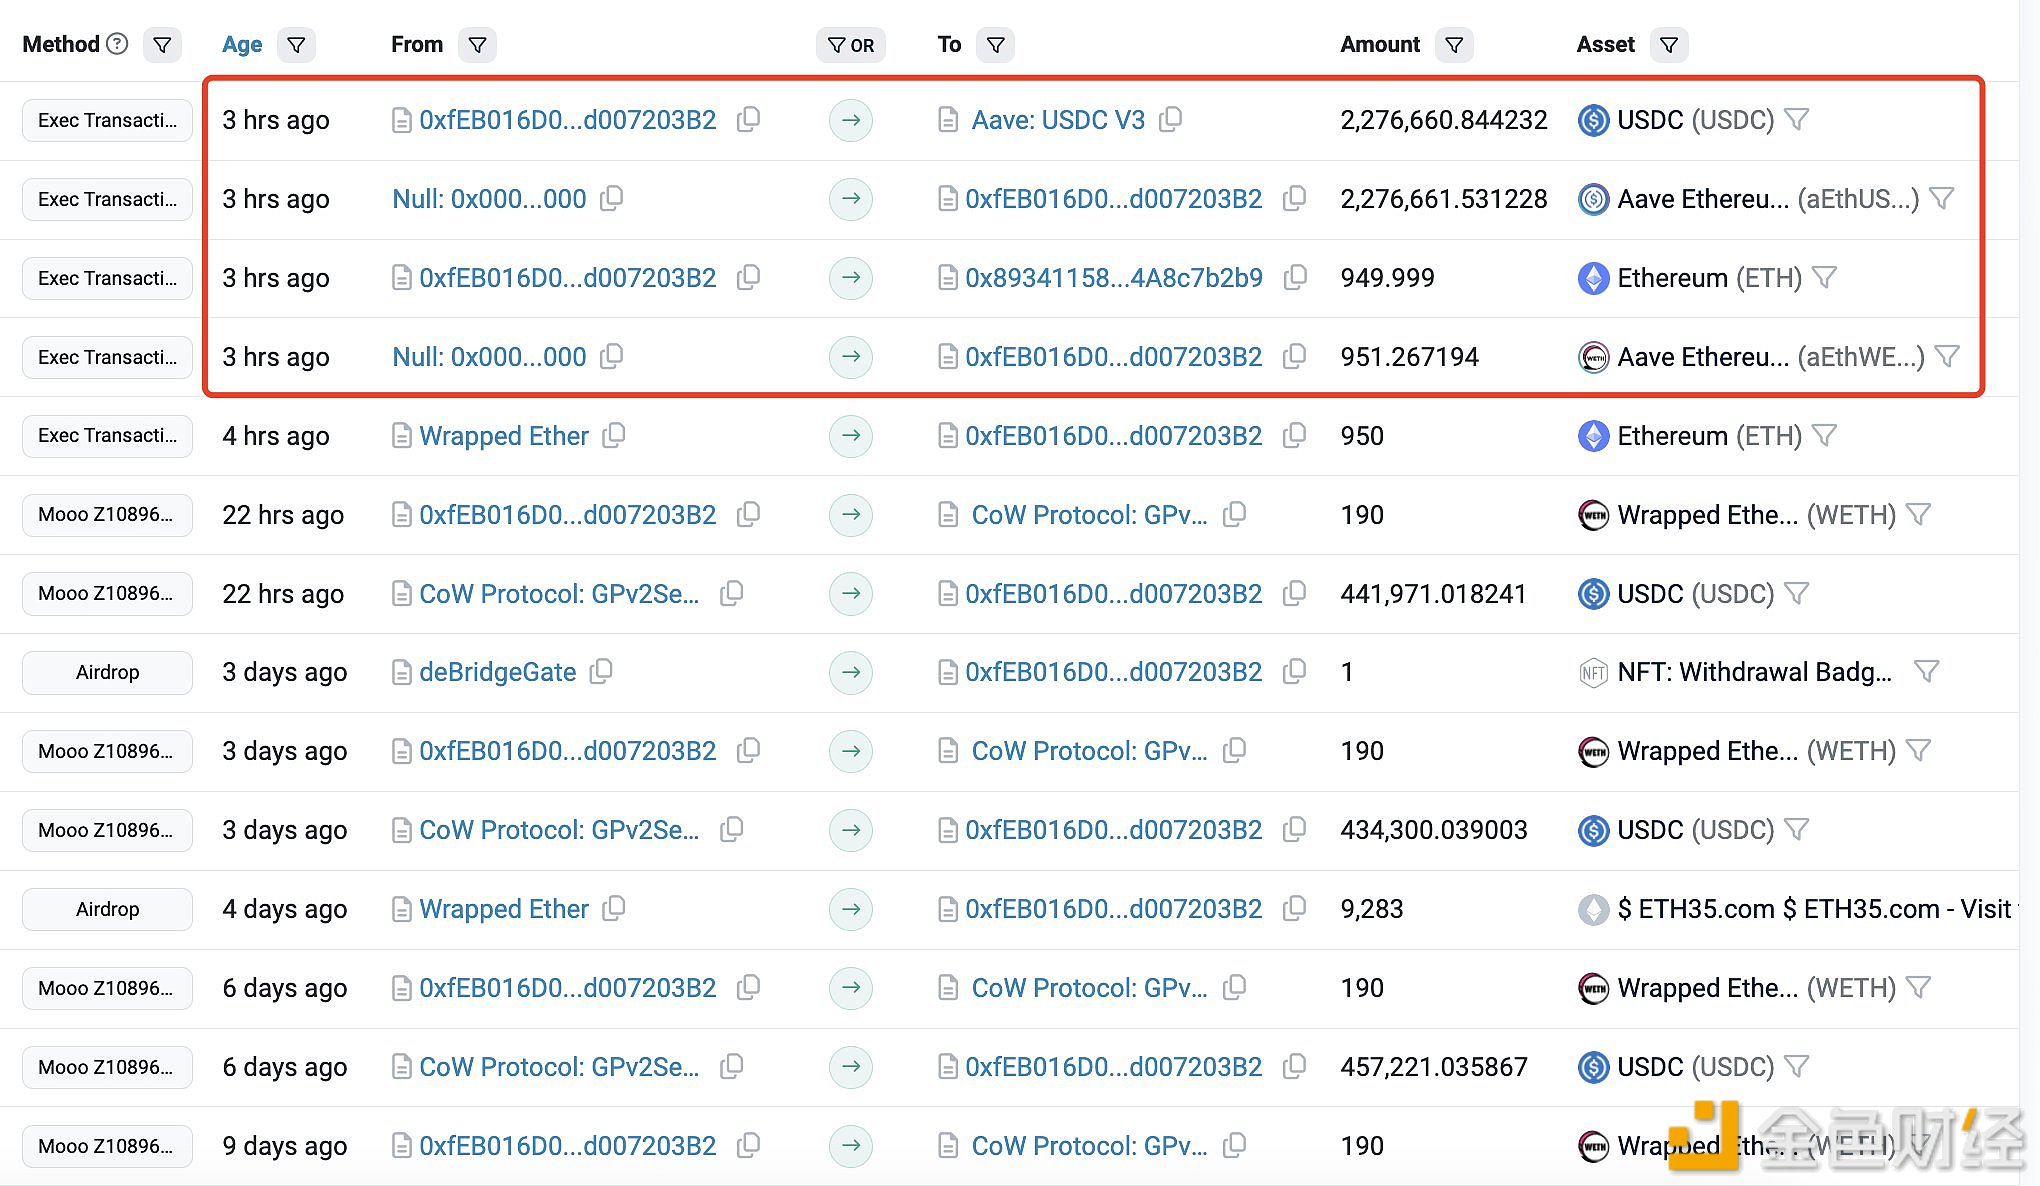This screenshot has height=1186, width=2040.
Task: Click the arrow icon in the deBridgeGate row
Action: (851, 672)
